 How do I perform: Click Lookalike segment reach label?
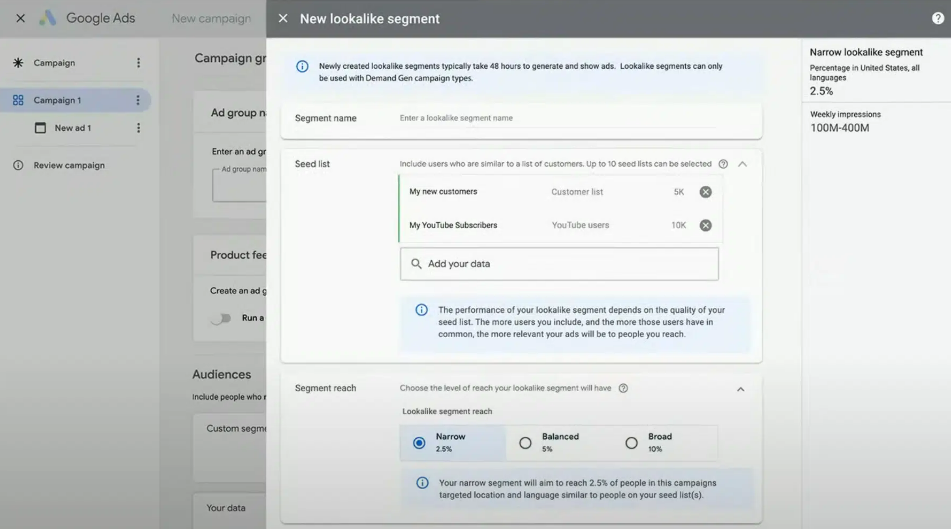tap(447, 411)
